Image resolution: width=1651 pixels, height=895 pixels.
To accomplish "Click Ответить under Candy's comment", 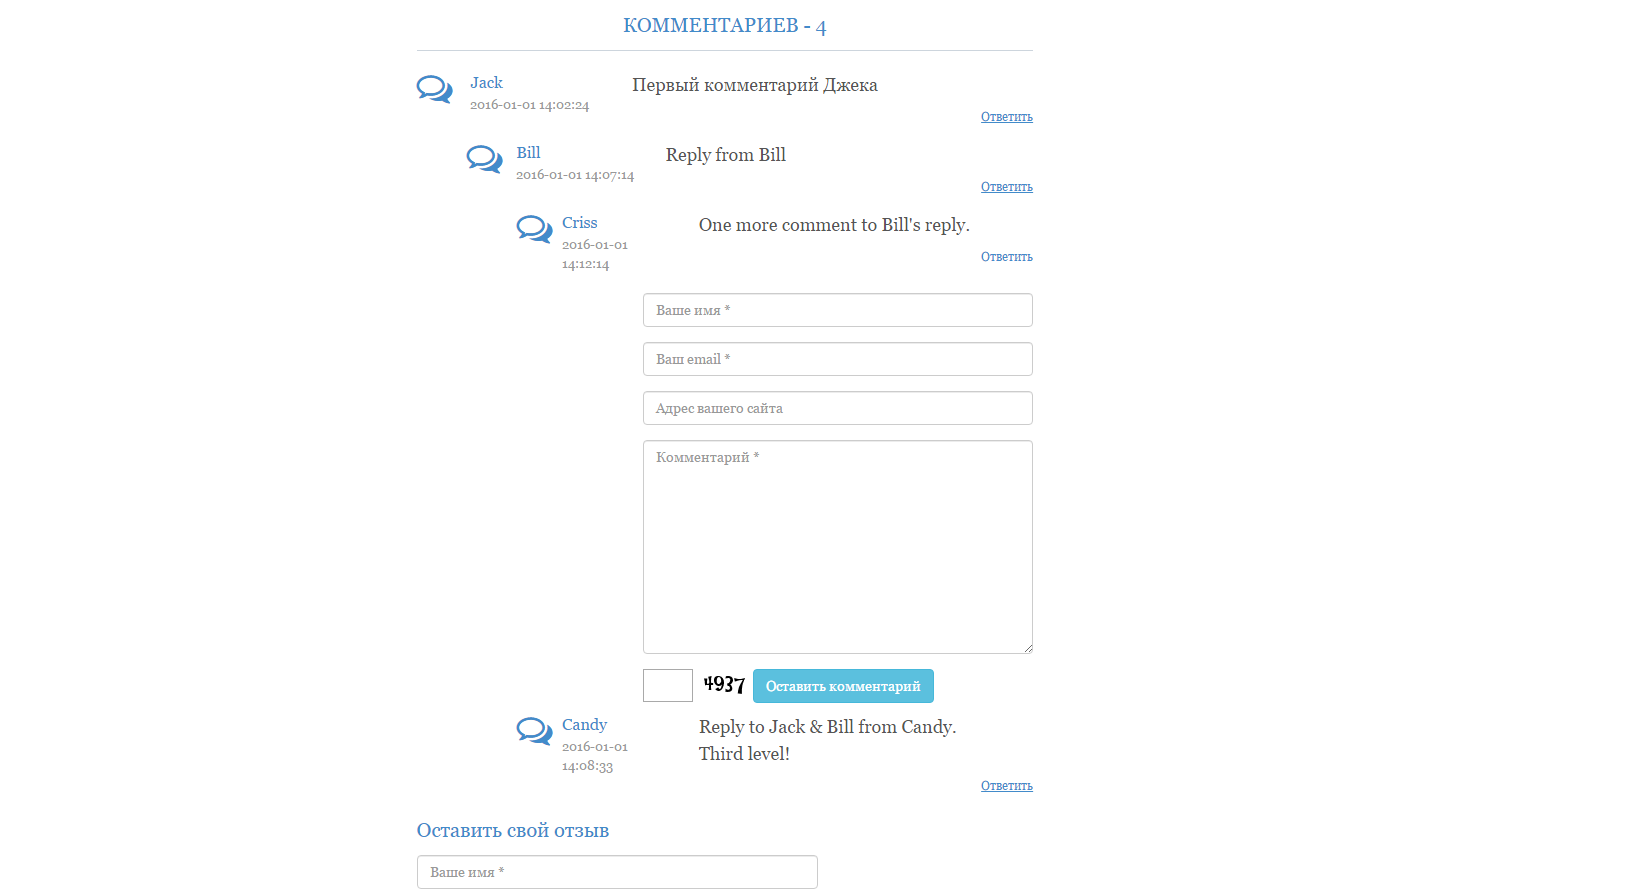I will pos(1006,786).
